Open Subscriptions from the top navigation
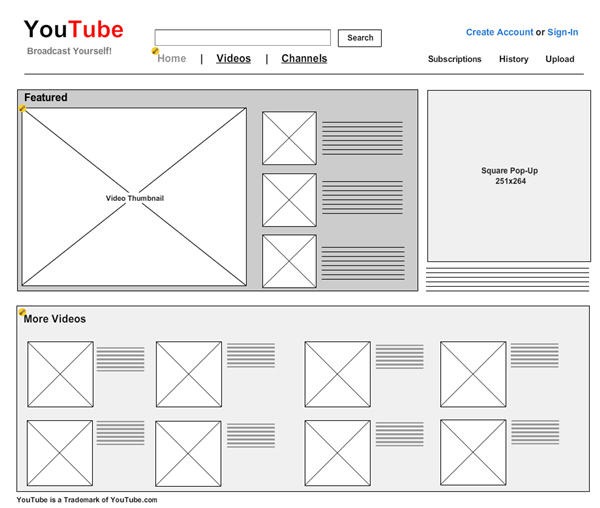Image resolution: width=600 pixels, height=508 pixels. point(454,59)
